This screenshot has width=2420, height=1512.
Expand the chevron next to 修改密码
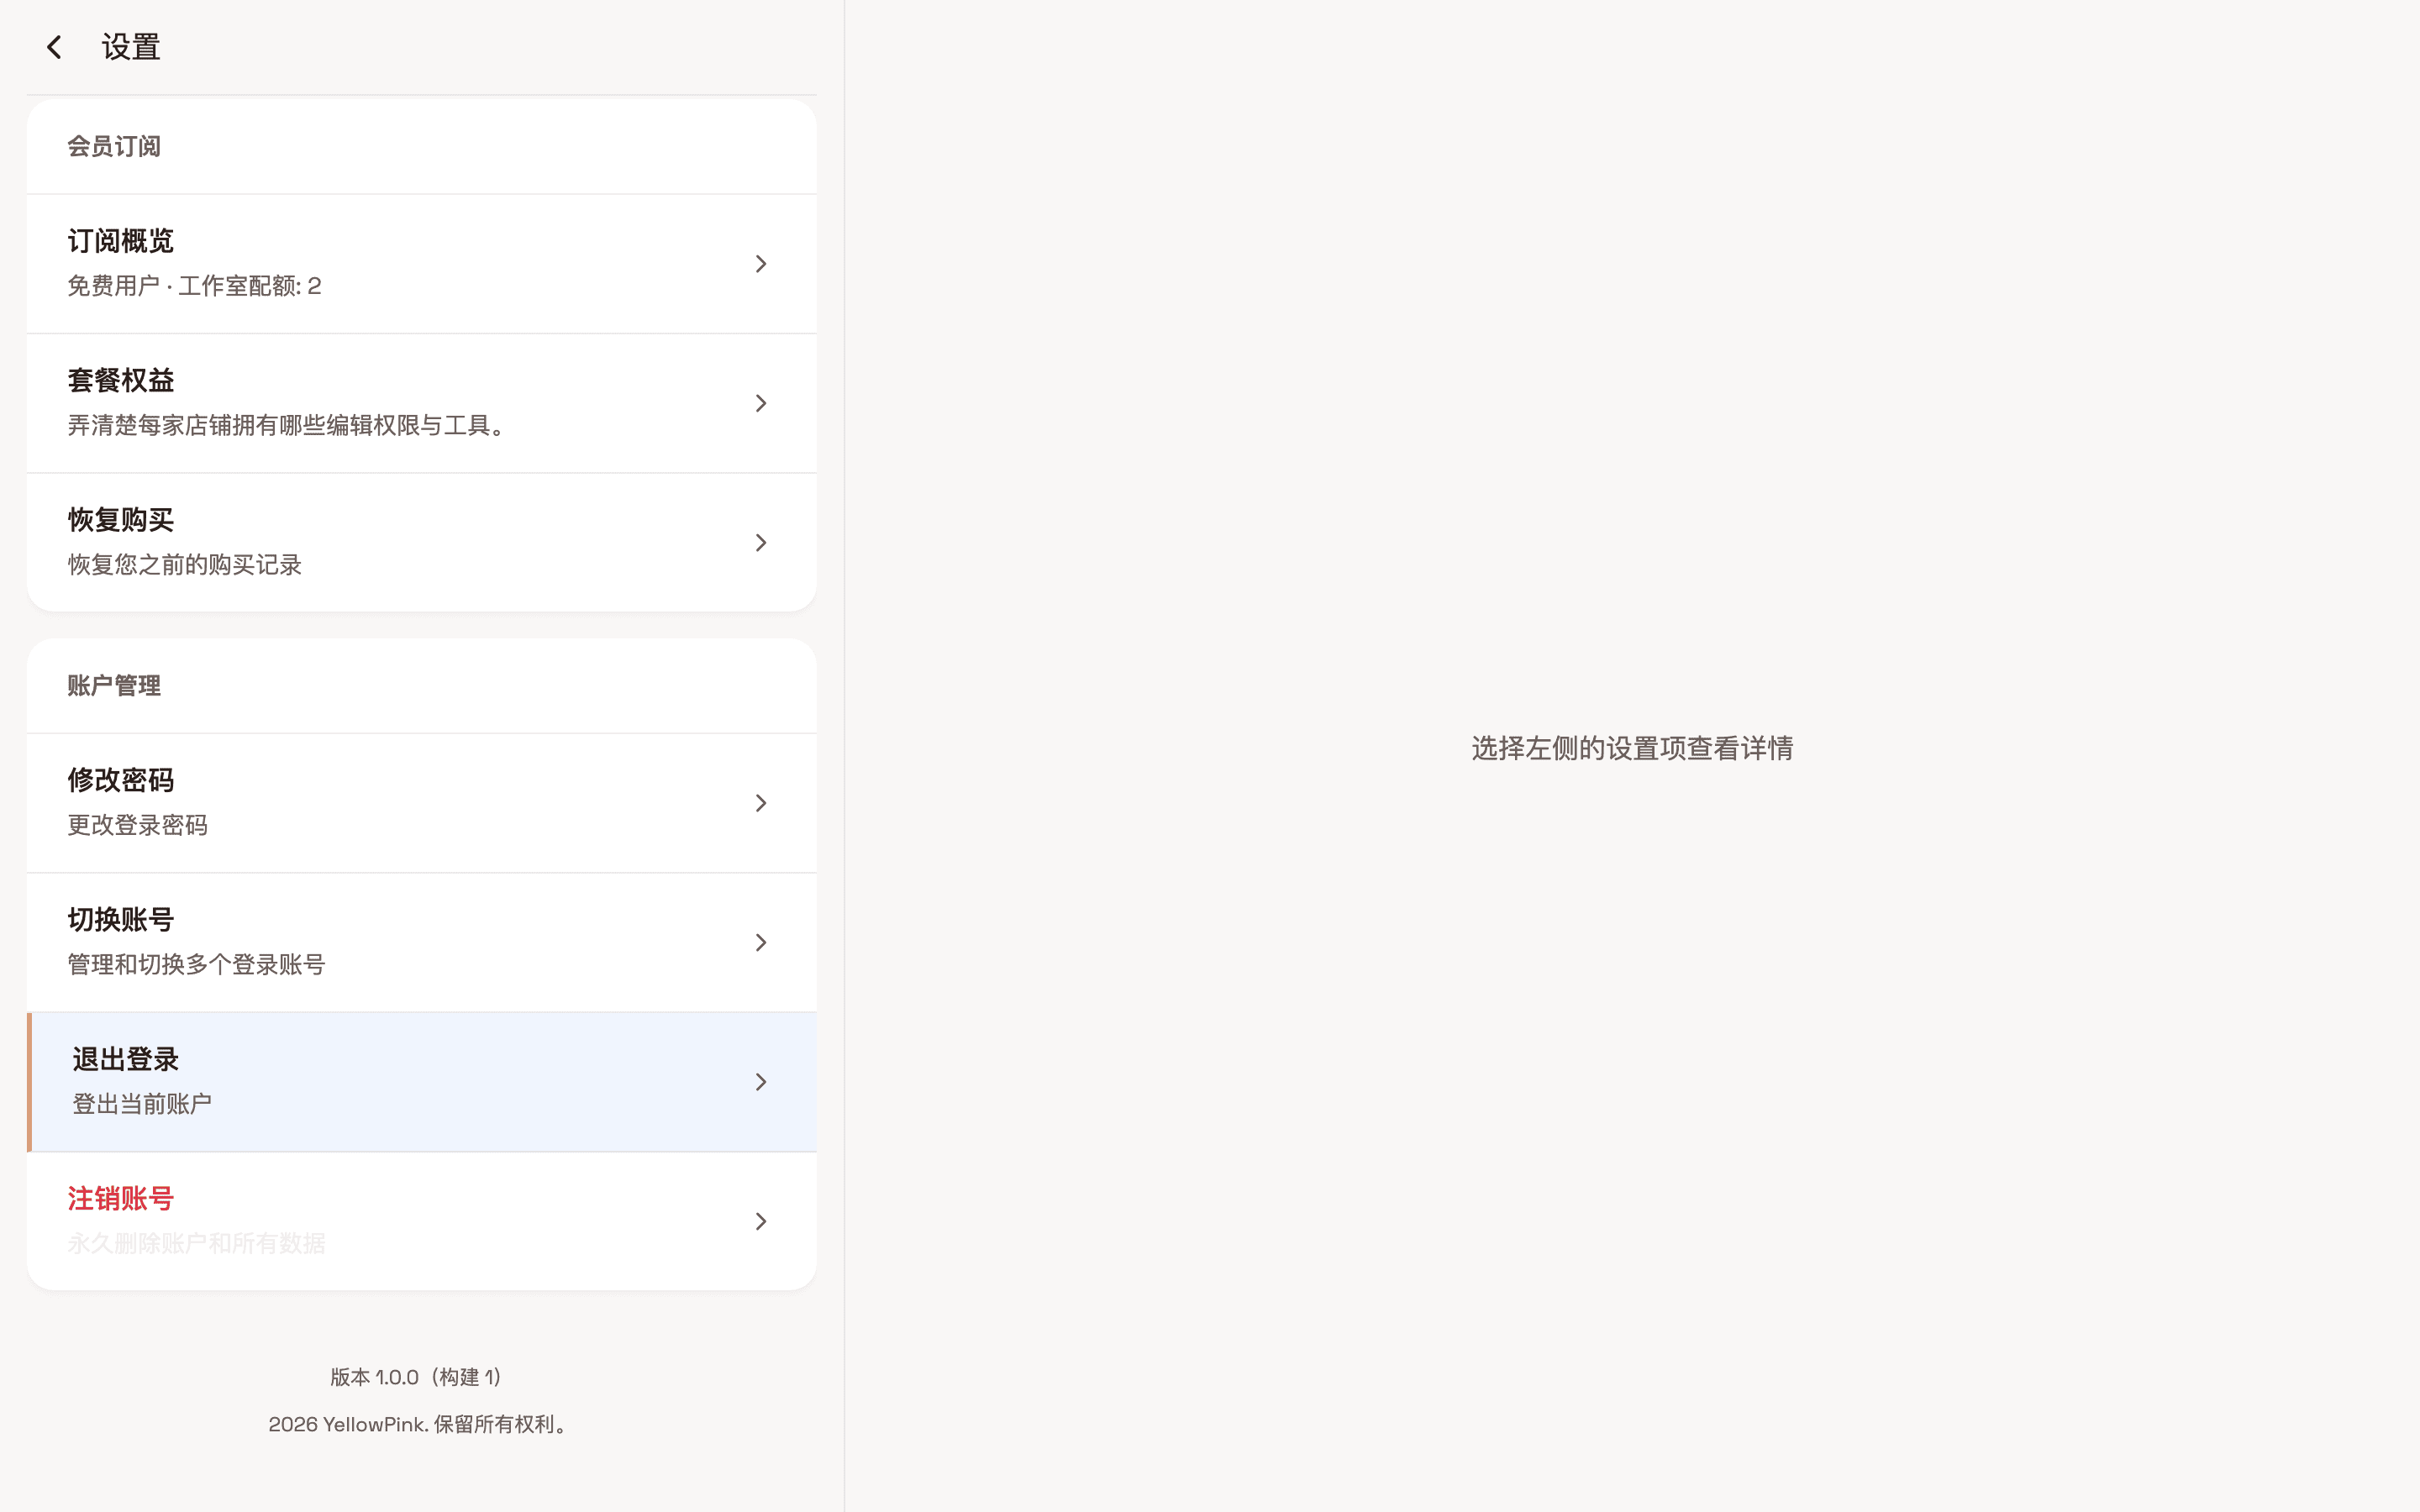pos(761,802)
